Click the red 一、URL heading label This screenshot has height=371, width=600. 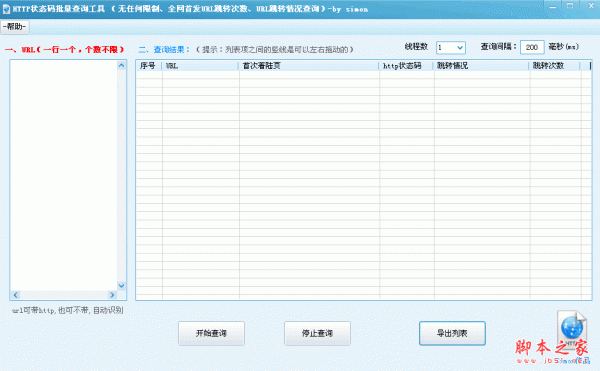[65, 50]
